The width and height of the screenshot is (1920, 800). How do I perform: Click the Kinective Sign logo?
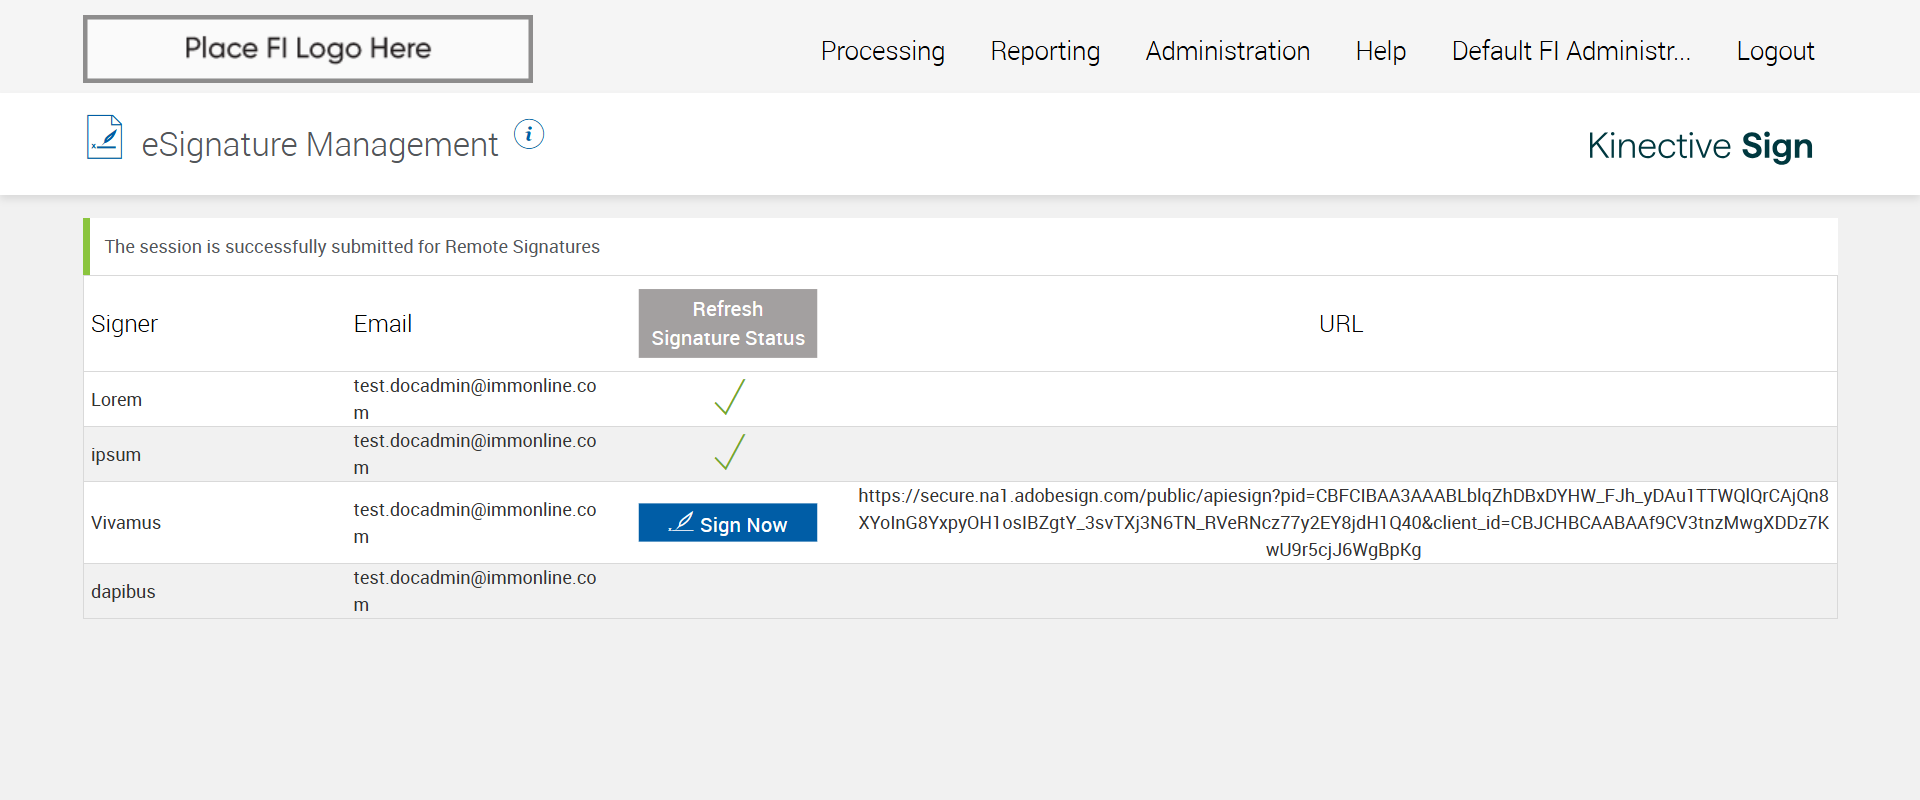point(1699,146)
